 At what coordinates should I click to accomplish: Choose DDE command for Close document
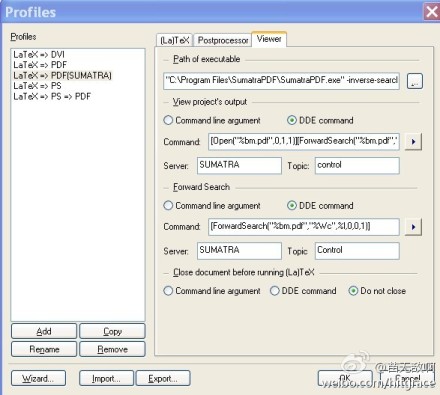[x=303, y=291]
